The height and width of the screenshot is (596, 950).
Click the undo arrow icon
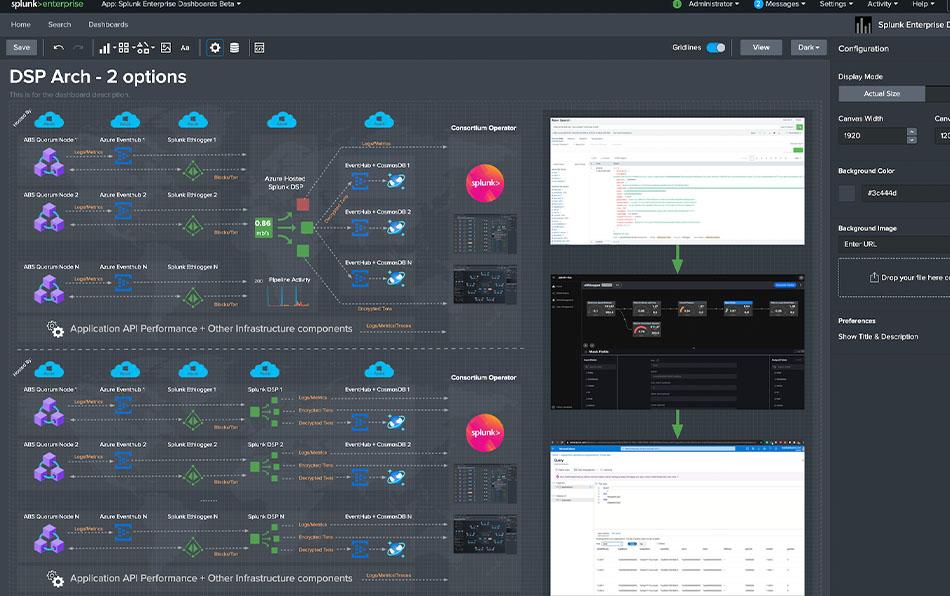click(60, 47)
